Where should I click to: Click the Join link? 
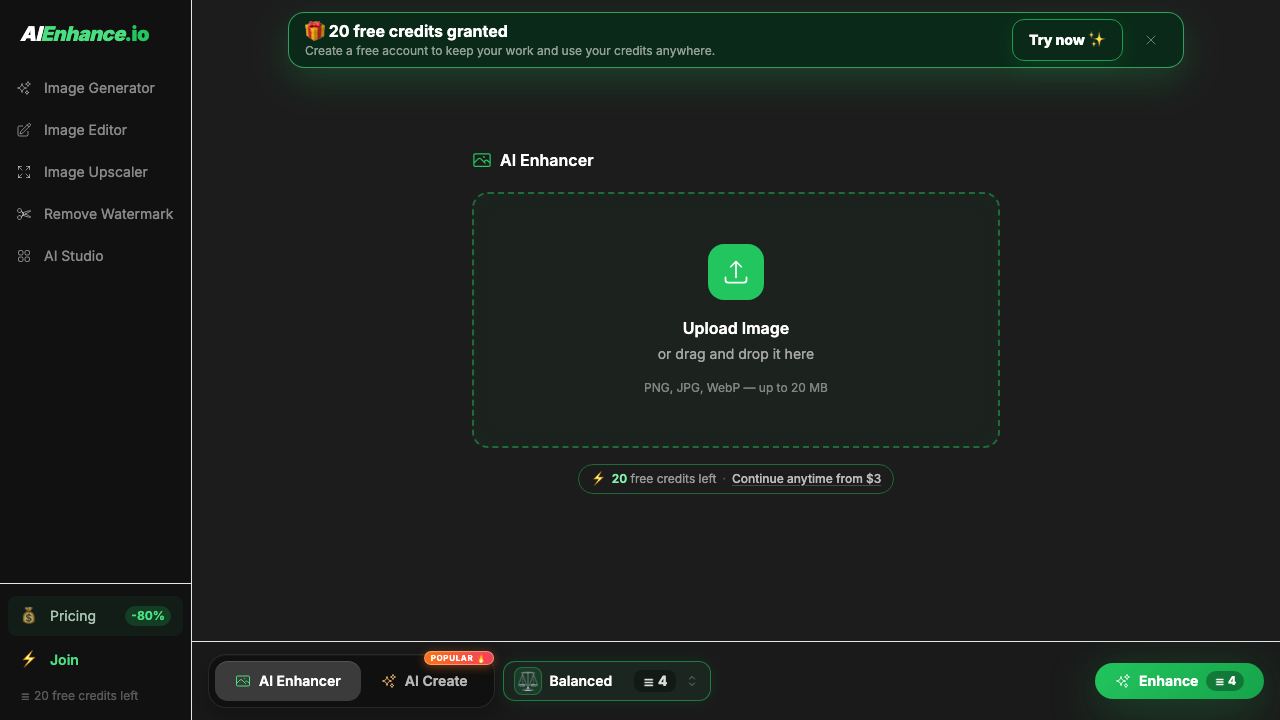64,660
